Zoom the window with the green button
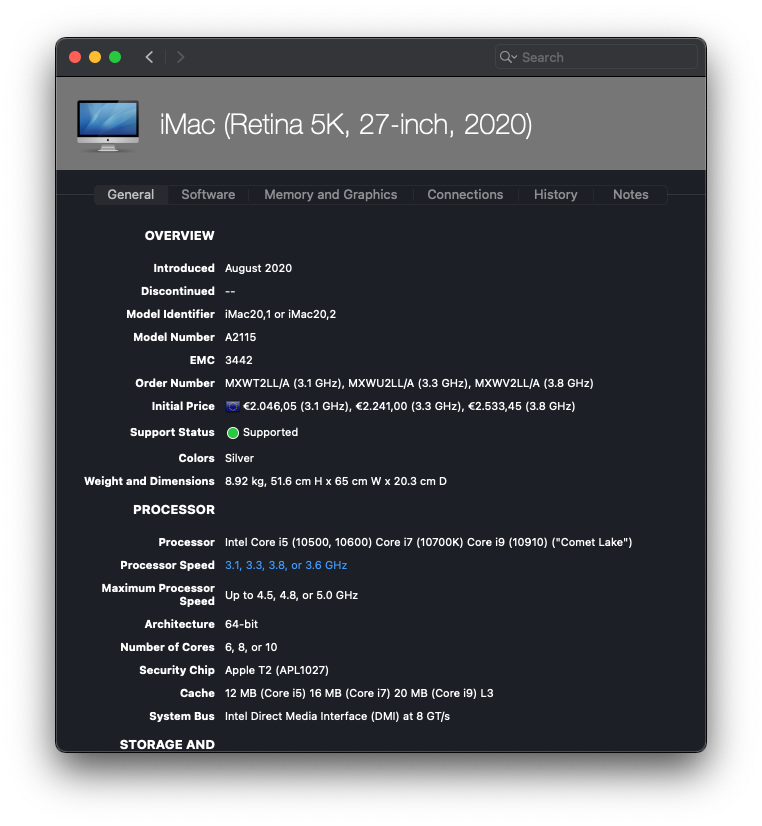This screenshot has width=762, height=826. [115, 57]
